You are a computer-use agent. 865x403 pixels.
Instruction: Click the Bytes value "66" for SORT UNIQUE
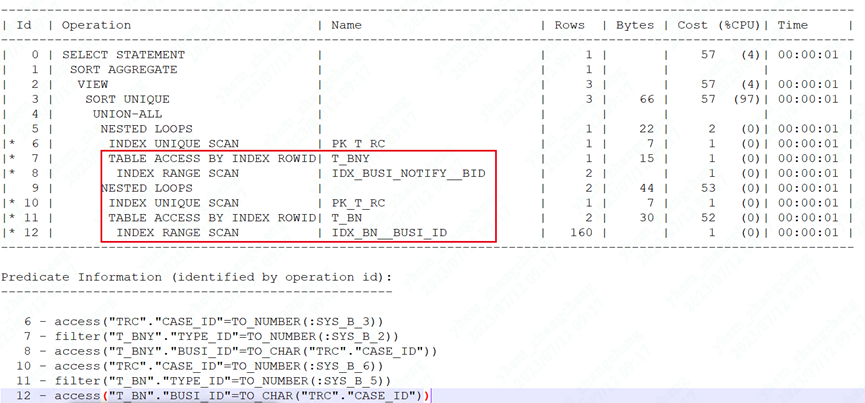646,100
